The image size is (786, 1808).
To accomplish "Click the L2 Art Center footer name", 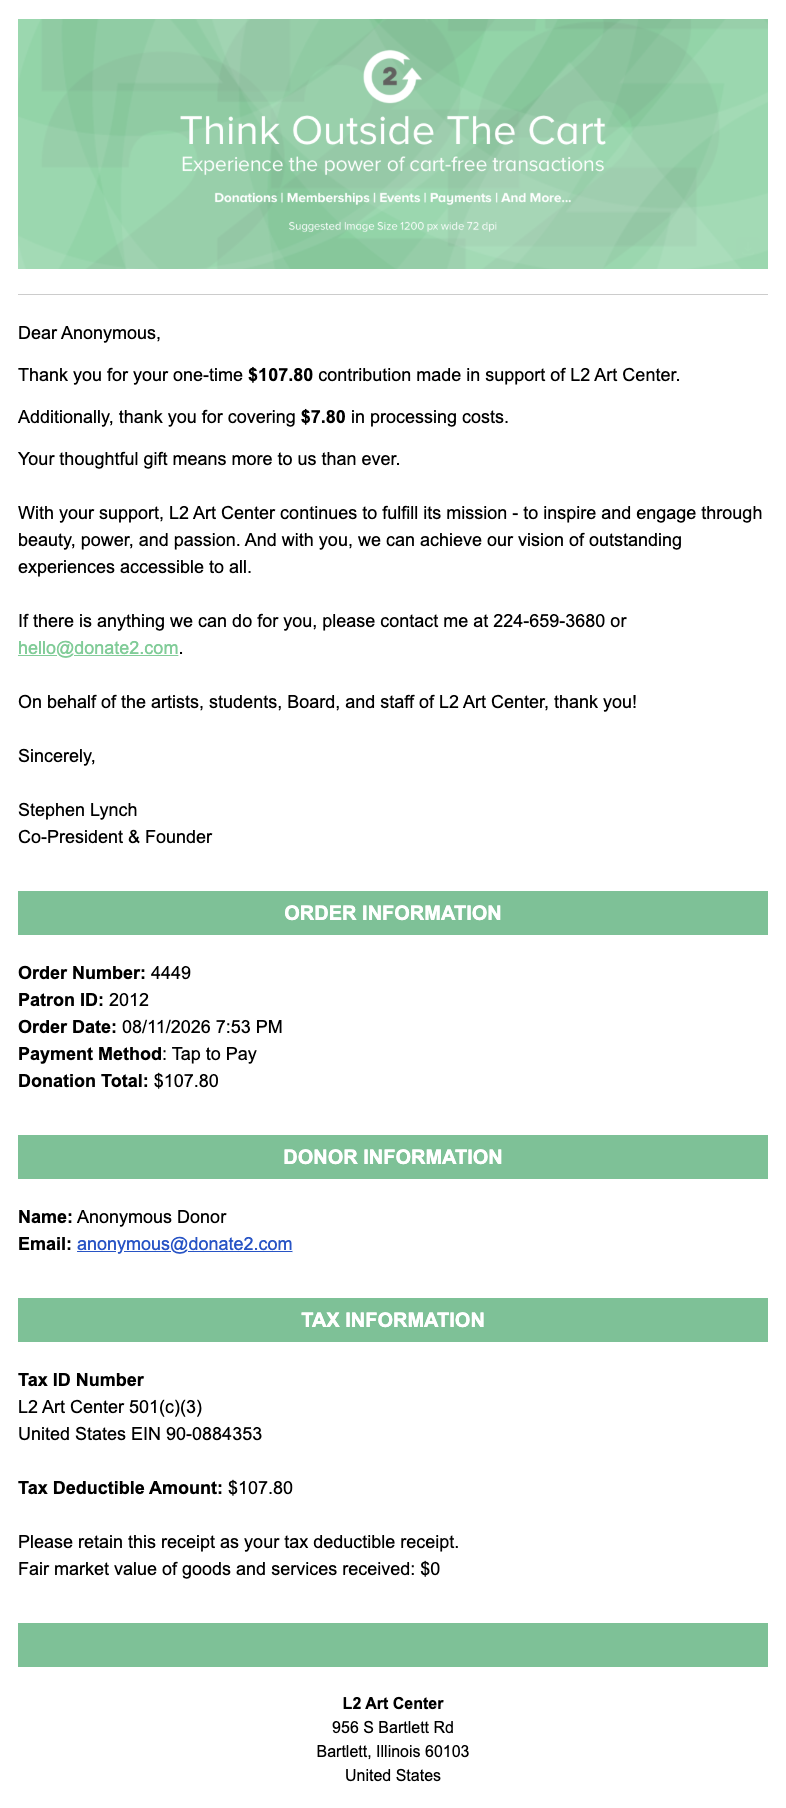I will (393, 1703).
